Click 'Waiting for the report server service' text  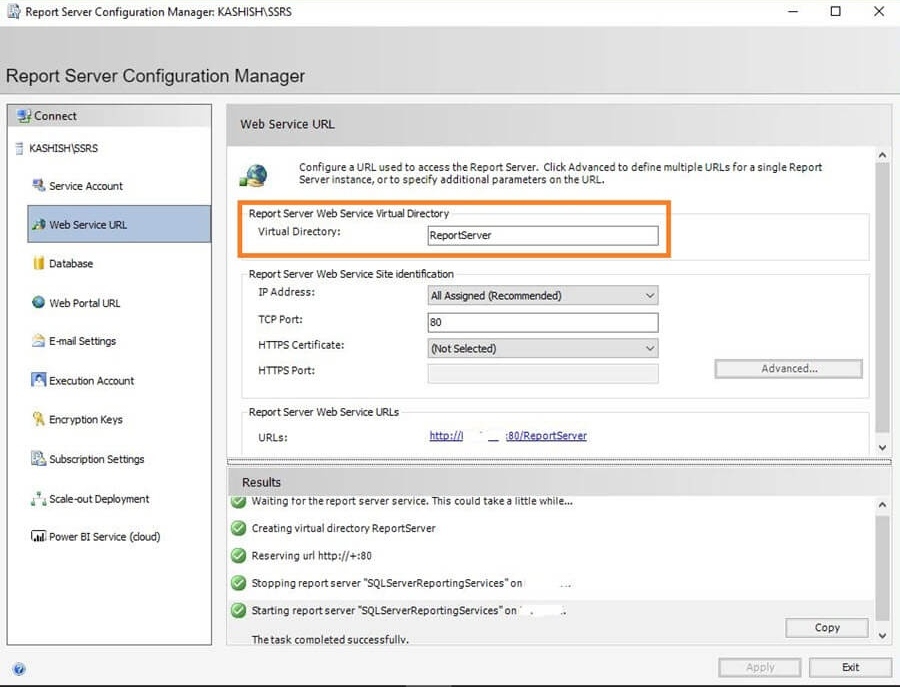pos(412,501)
